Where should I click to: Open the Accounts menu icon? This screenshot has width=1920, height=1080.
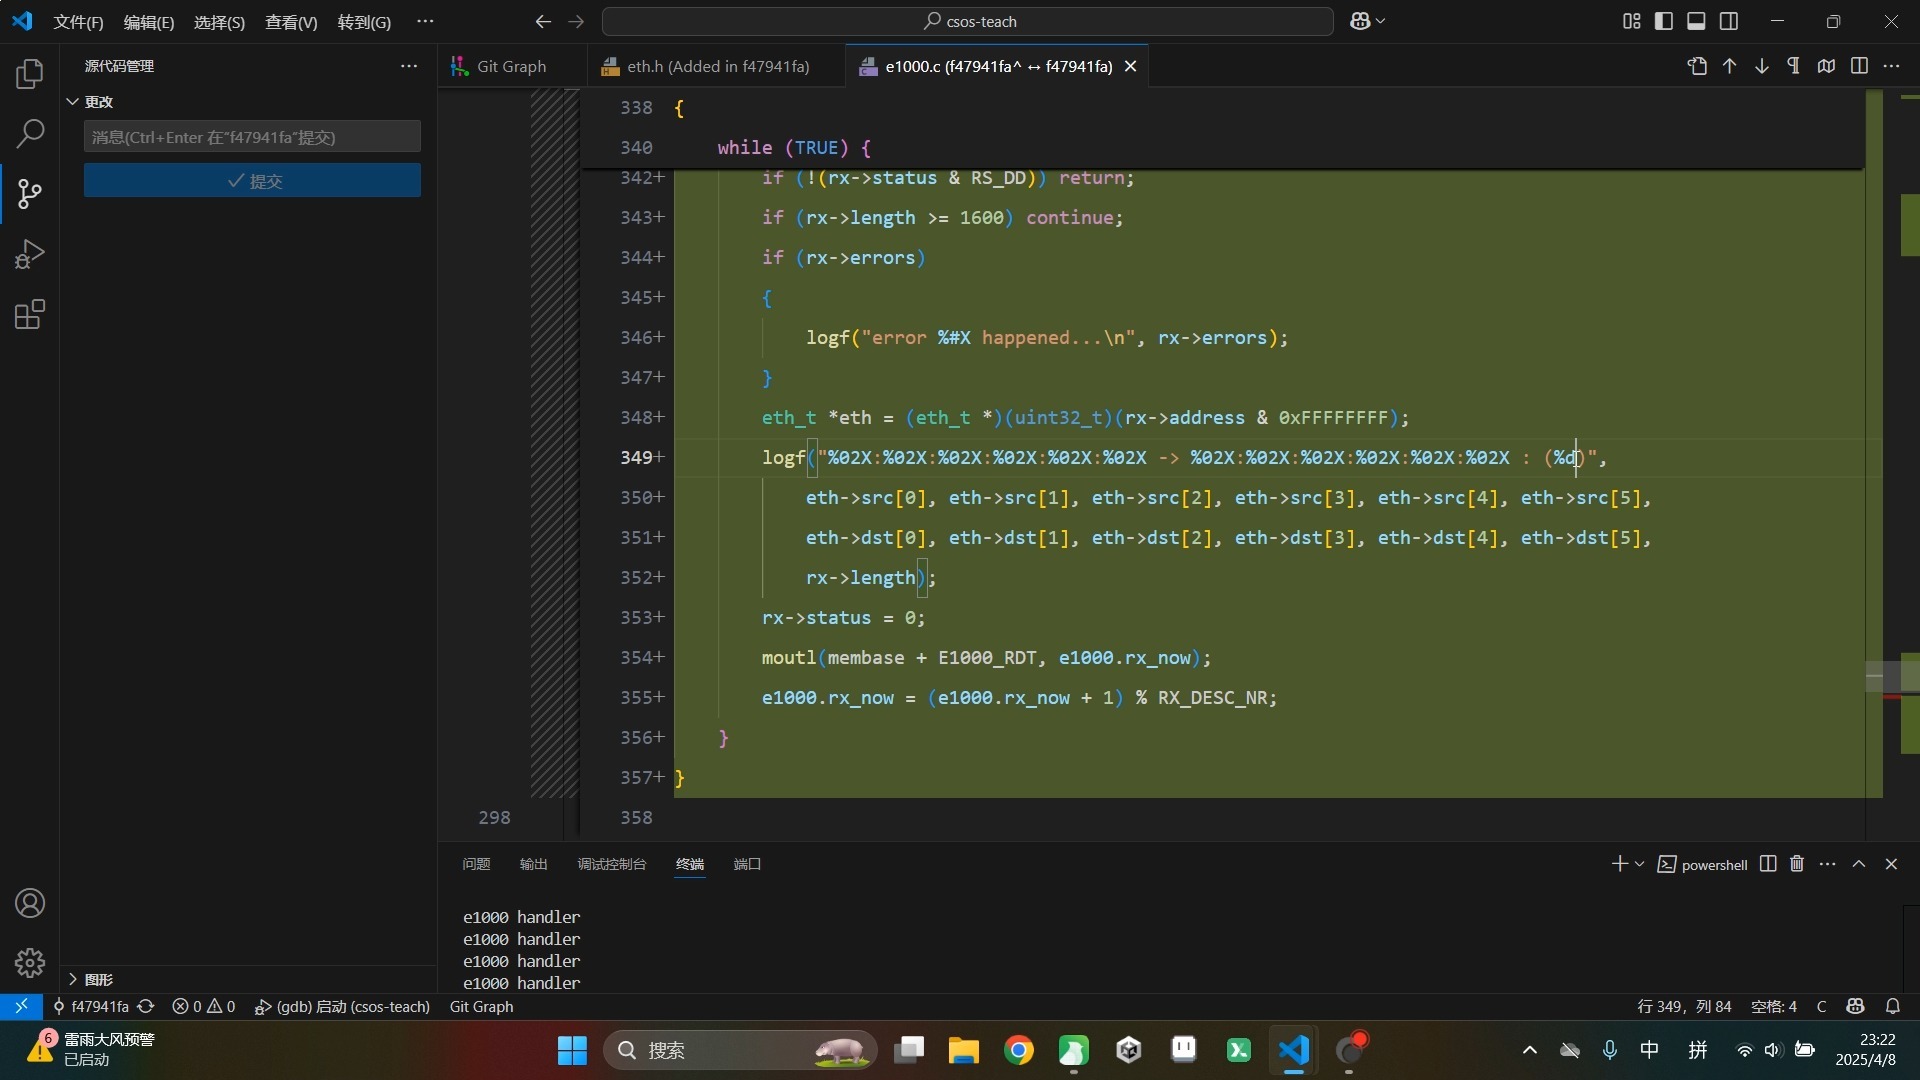(x=30, y=903)
